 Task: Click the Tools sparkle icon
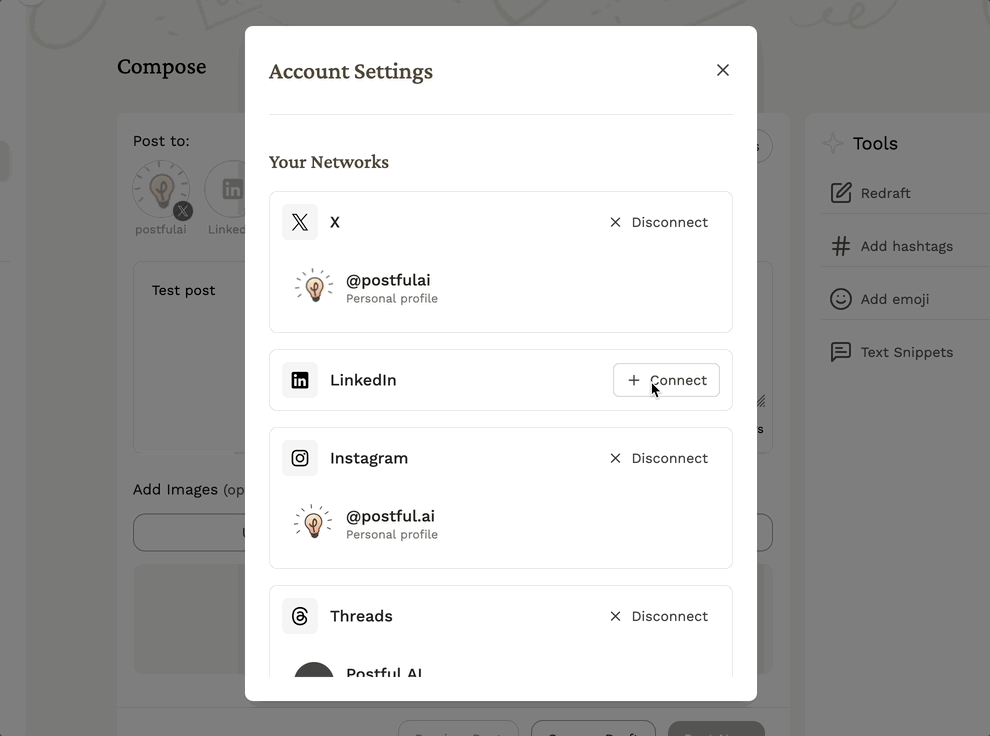(832, 143)
